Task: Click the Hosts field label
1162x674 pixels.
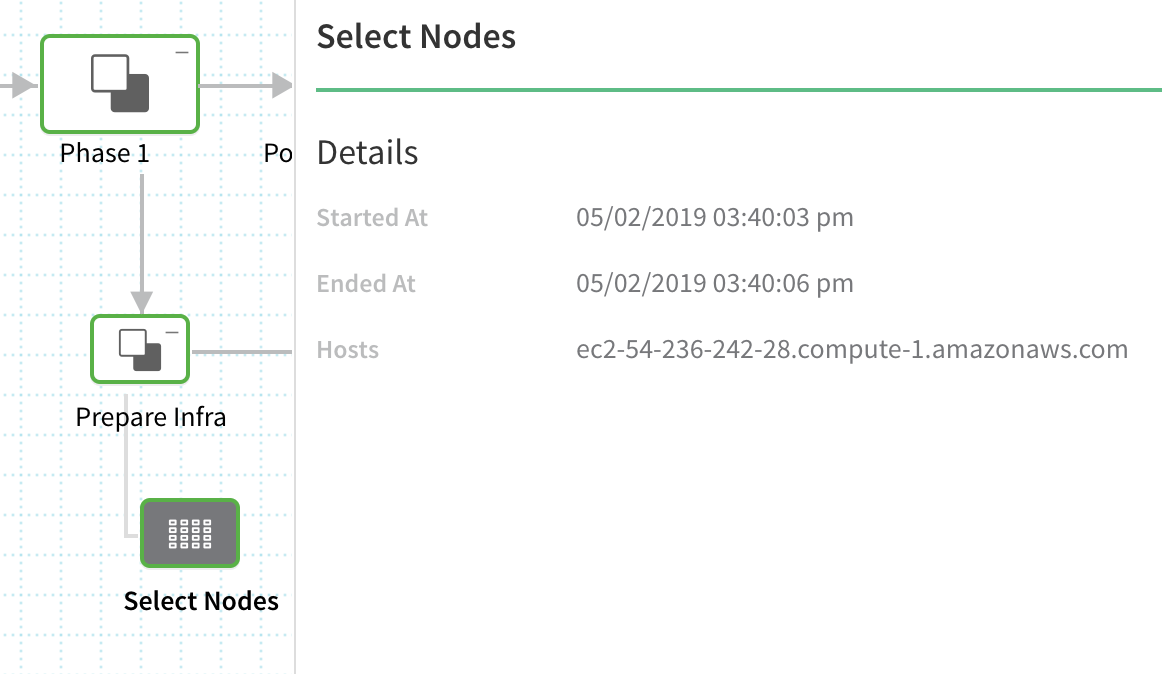Action: pyautogui.click(x=348, y=349)
